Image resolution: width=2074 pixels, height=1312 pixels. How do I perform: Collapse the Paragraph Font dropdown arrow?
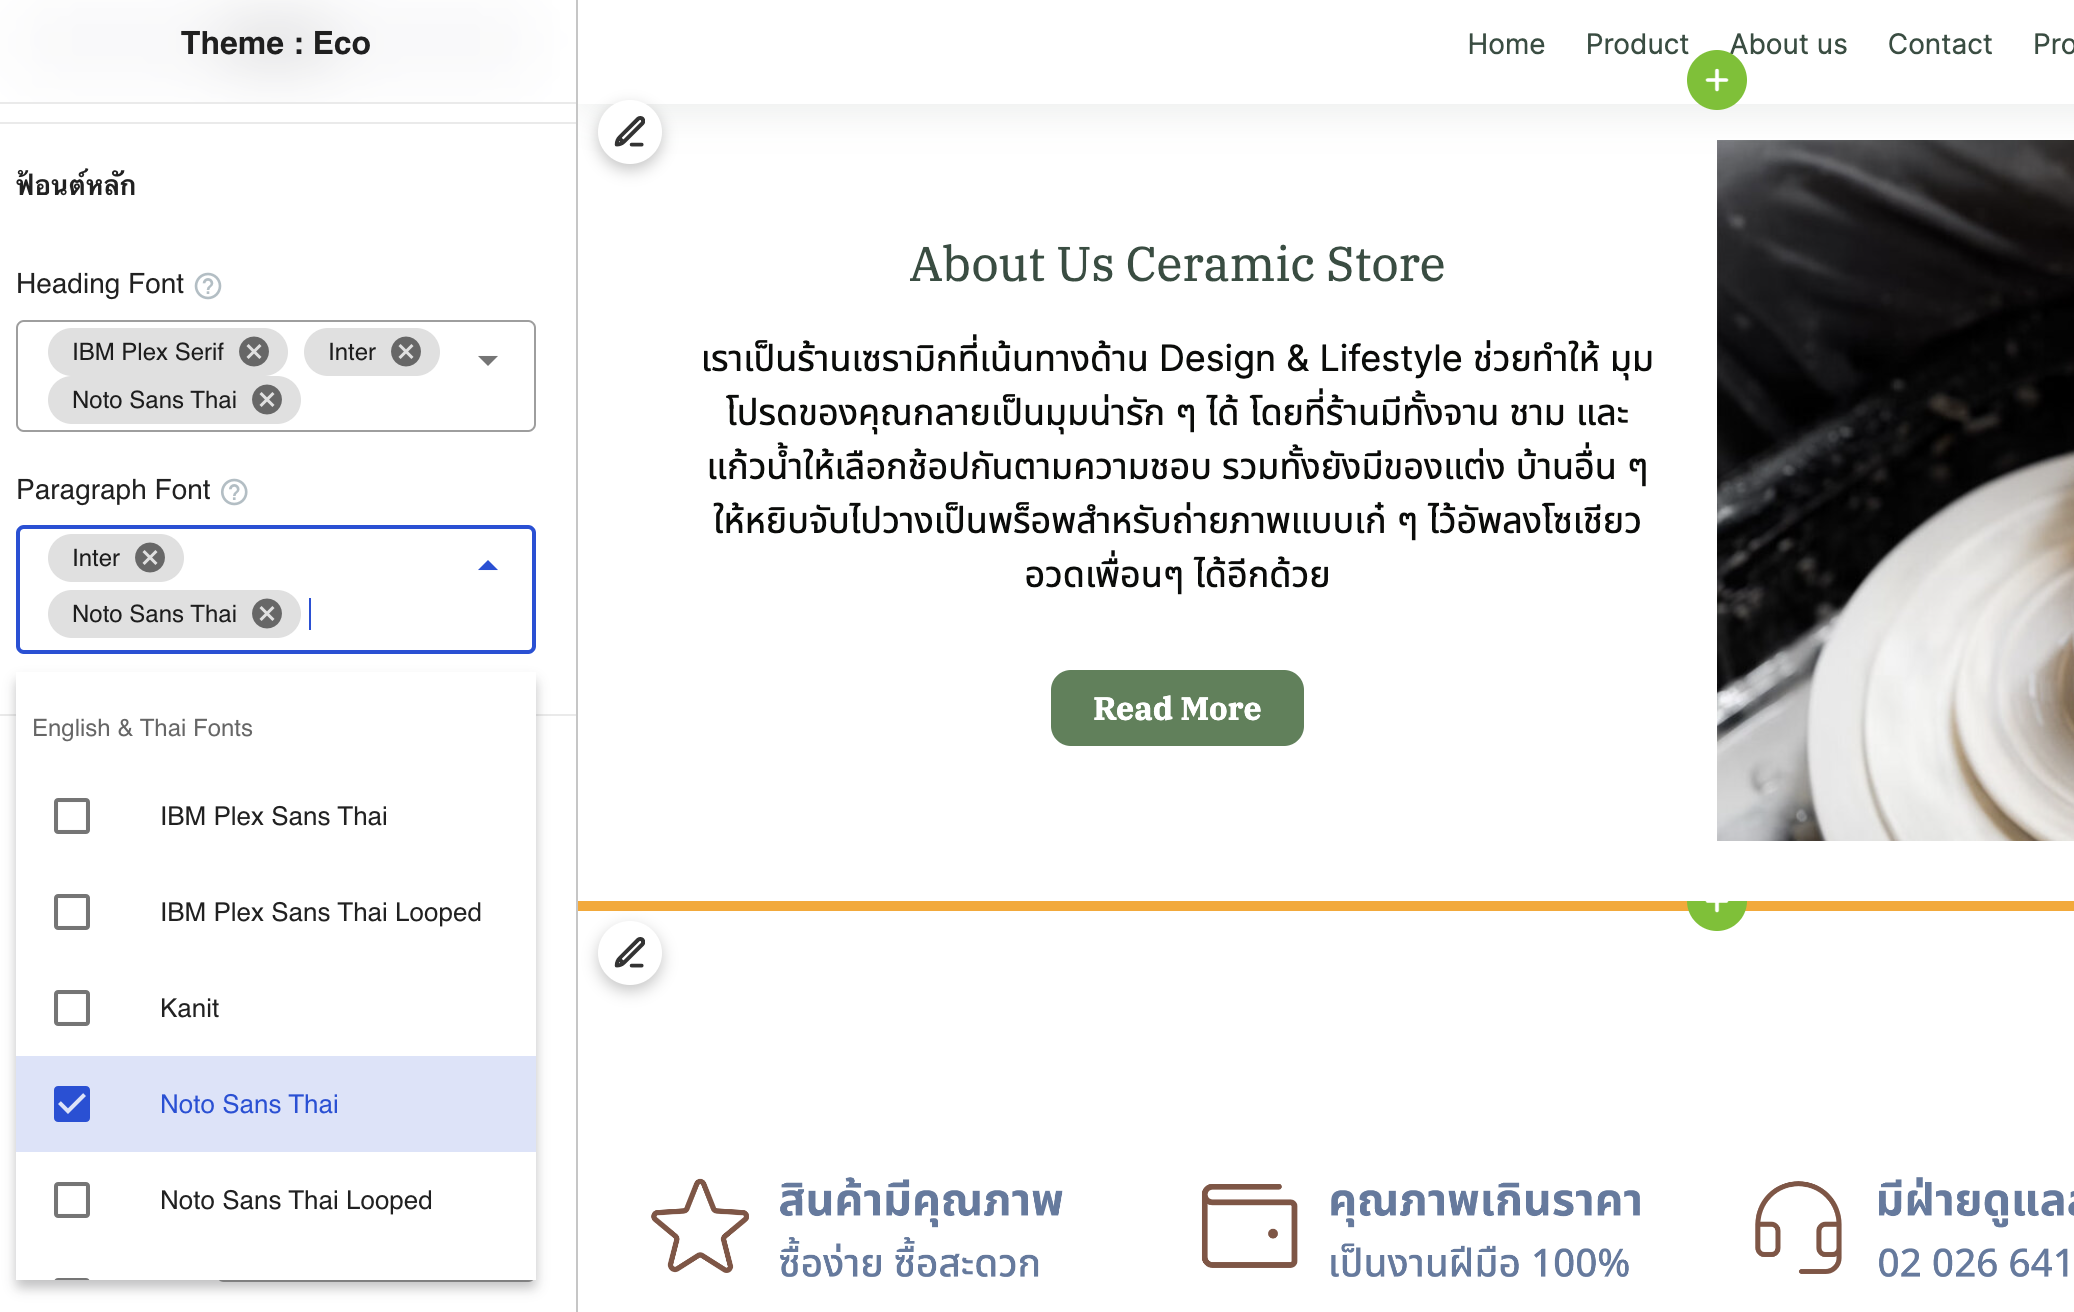click(488, 566)
